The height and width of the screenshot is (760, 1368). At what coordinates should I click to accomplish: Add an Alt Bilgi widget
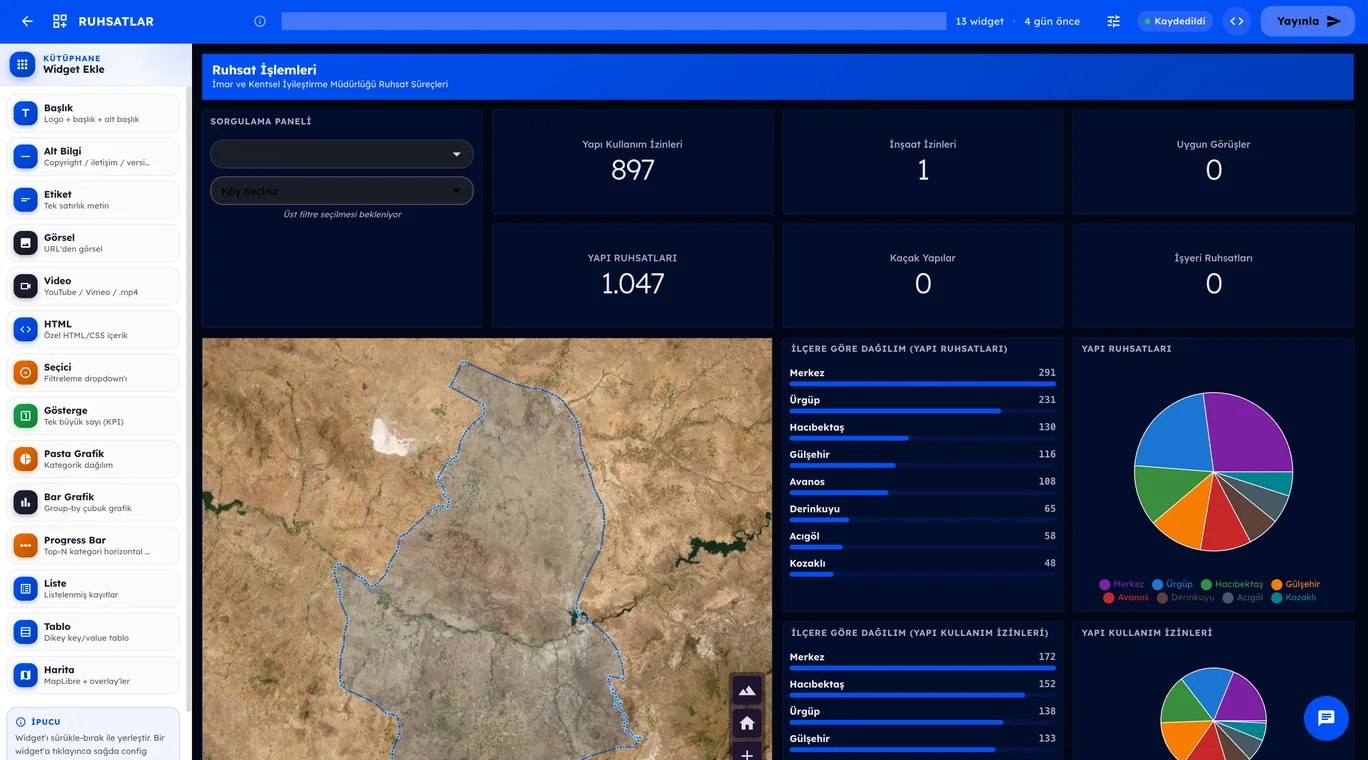pos(93,156)
